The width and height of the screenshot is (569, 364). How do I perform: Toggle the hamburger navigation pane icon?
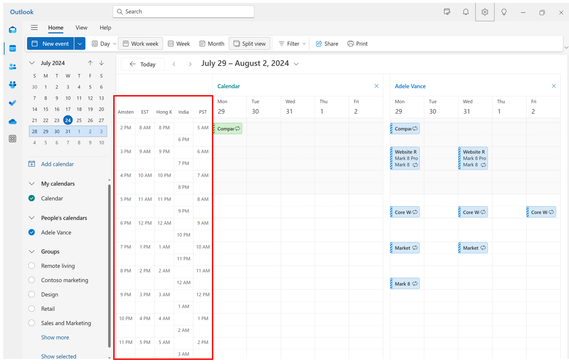34,28
